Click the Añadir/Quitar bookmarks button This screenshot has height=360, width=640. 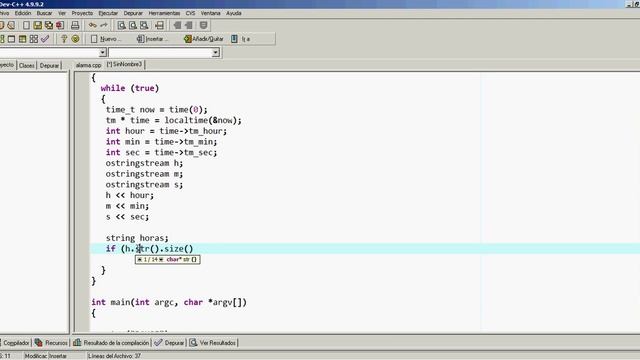click(x=204, y=39)
